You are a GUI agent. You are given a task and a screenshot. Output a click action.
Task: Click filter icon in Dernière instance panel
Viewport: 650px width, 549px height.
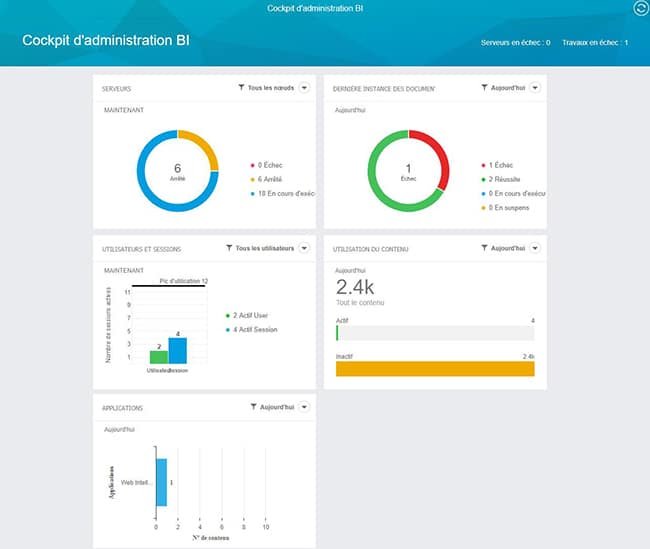[484, 87]
